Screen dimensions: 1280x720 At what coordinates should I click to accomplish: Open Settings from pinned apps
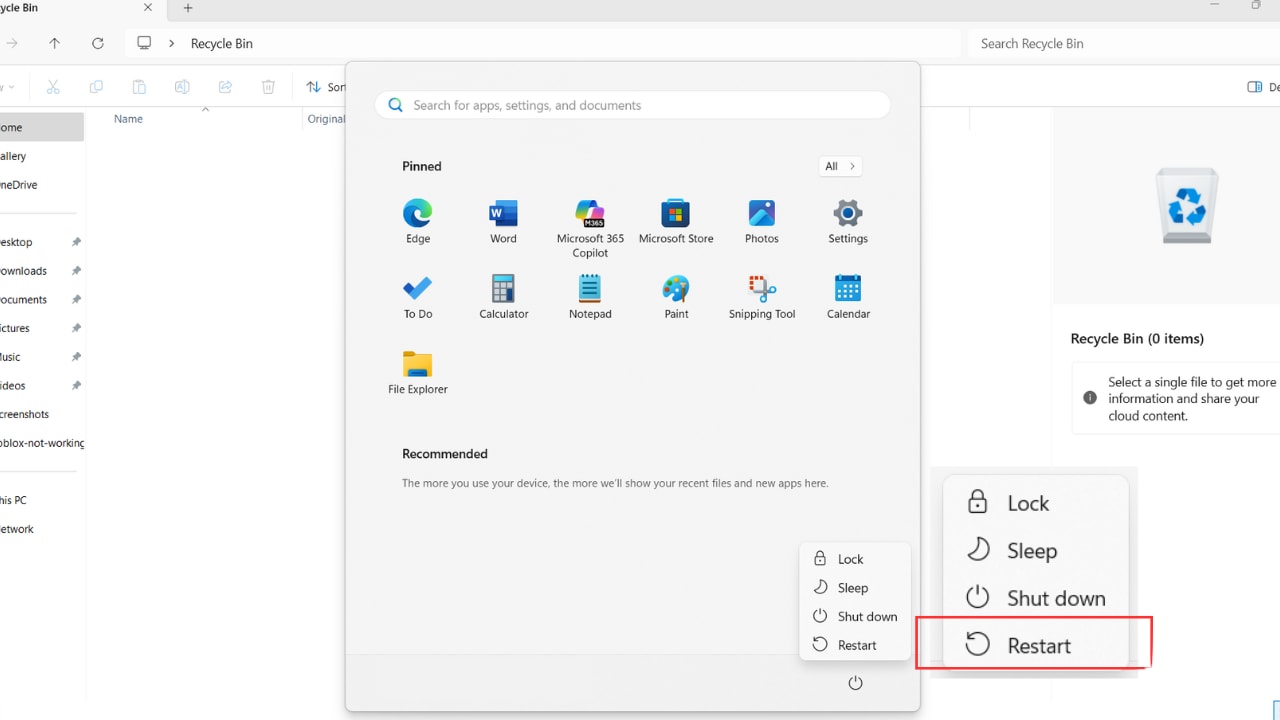coord(848,222)
